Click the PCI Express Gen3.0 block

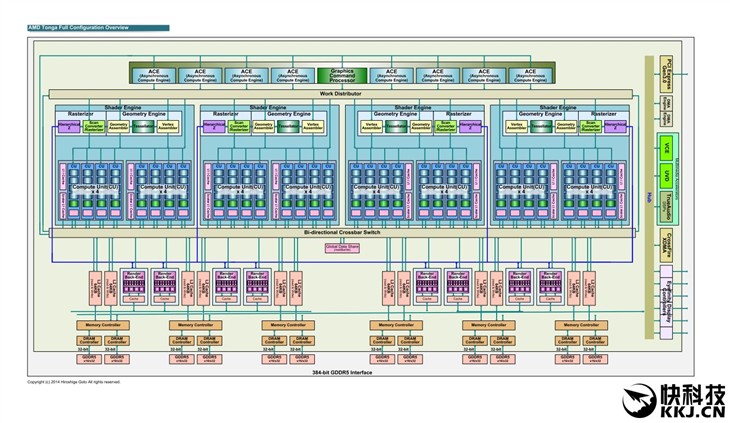(666, 74)
